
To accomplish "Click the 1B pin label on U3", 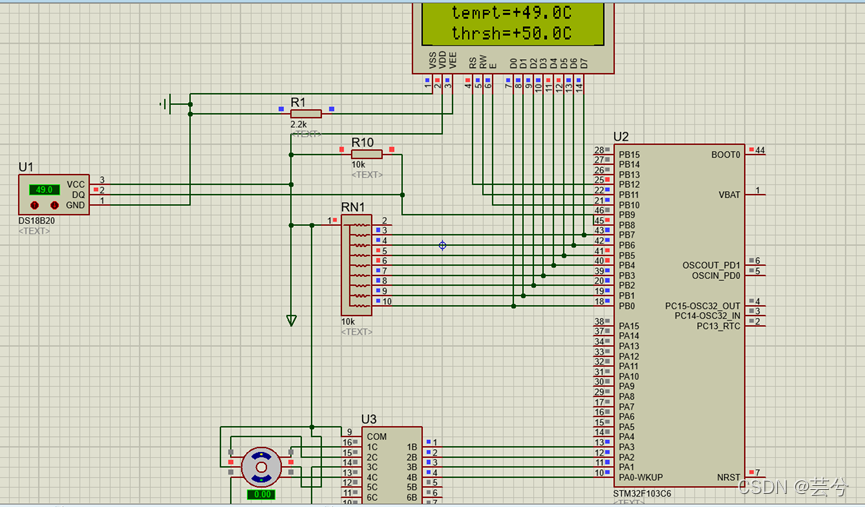I will (412, 447).
